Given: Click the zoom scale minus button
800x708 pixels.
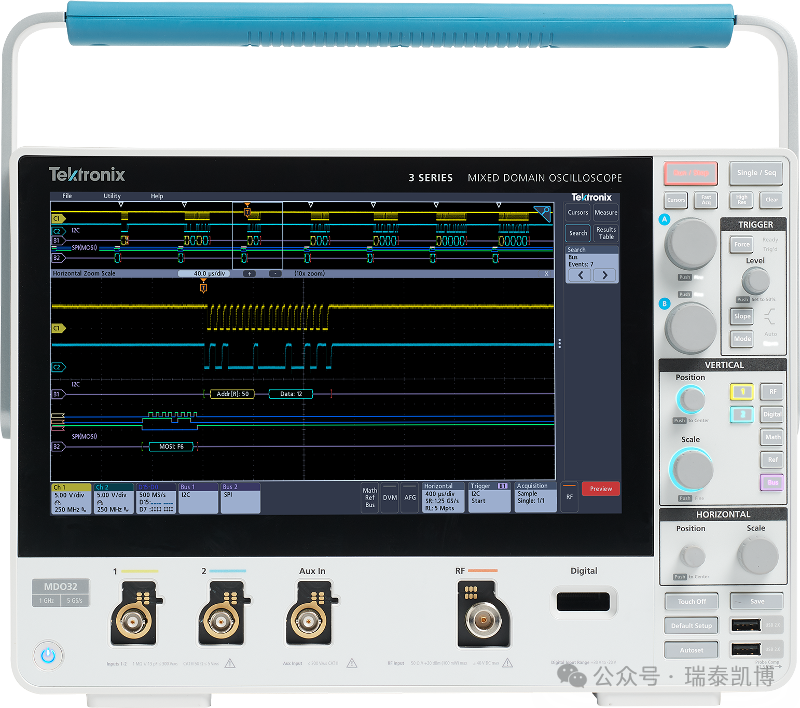Looking at the screenshot, I should click(x=274, y=273).
